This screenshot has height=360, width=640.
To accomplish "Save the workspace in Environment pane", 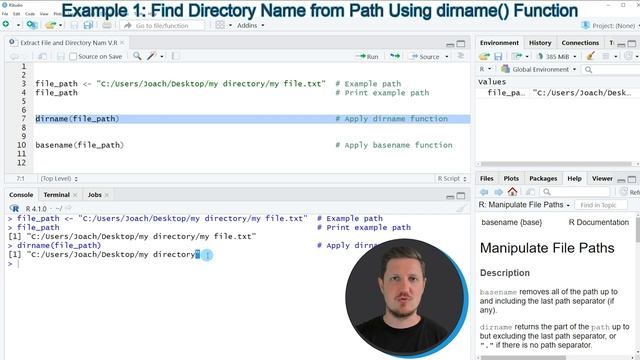I will coord(498,56).
